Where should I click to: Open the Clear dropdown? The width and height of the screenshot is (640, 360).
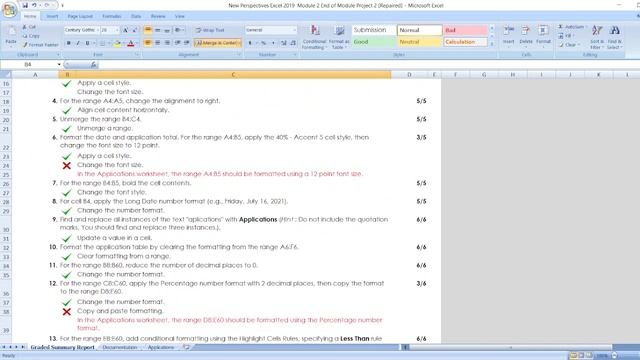[x=578, y=45]
